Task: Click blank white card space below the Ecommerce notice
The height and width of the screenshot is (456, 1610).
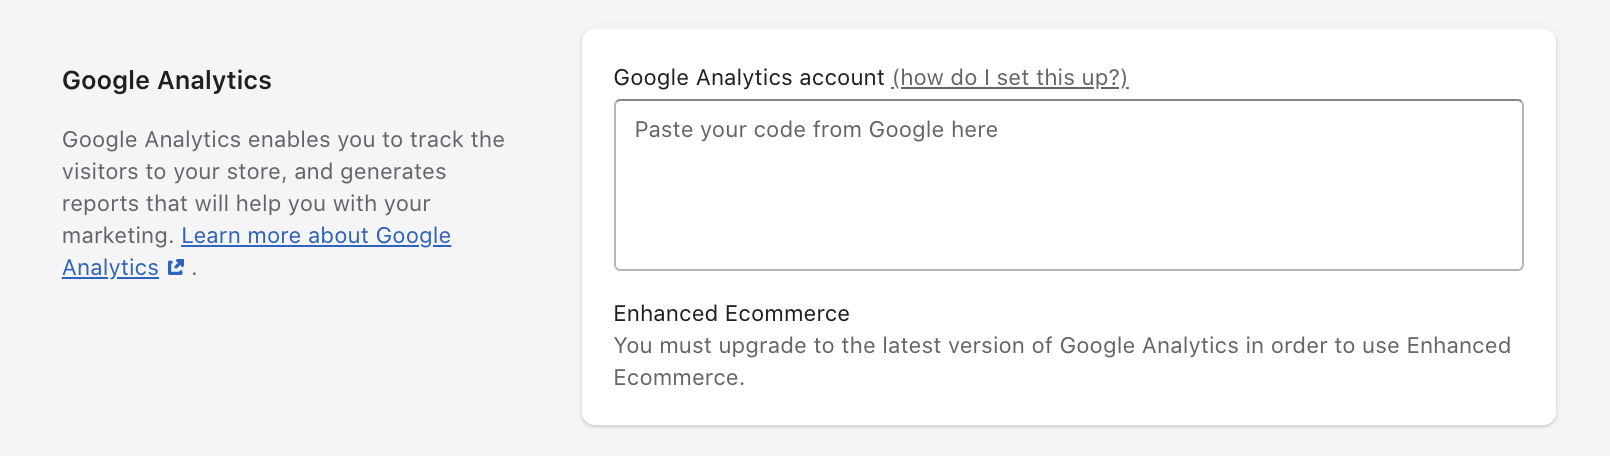Action: [1068, 407]
